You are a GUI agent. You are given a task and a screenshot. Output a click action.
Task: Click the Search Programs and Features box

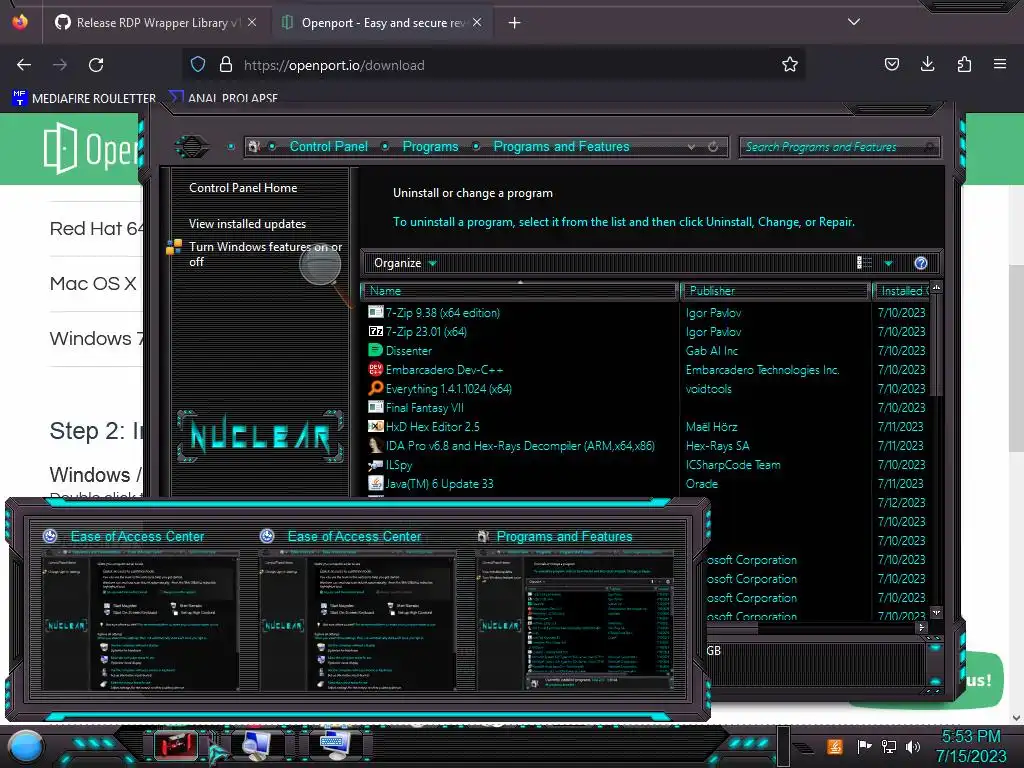(x=840, y=147)
